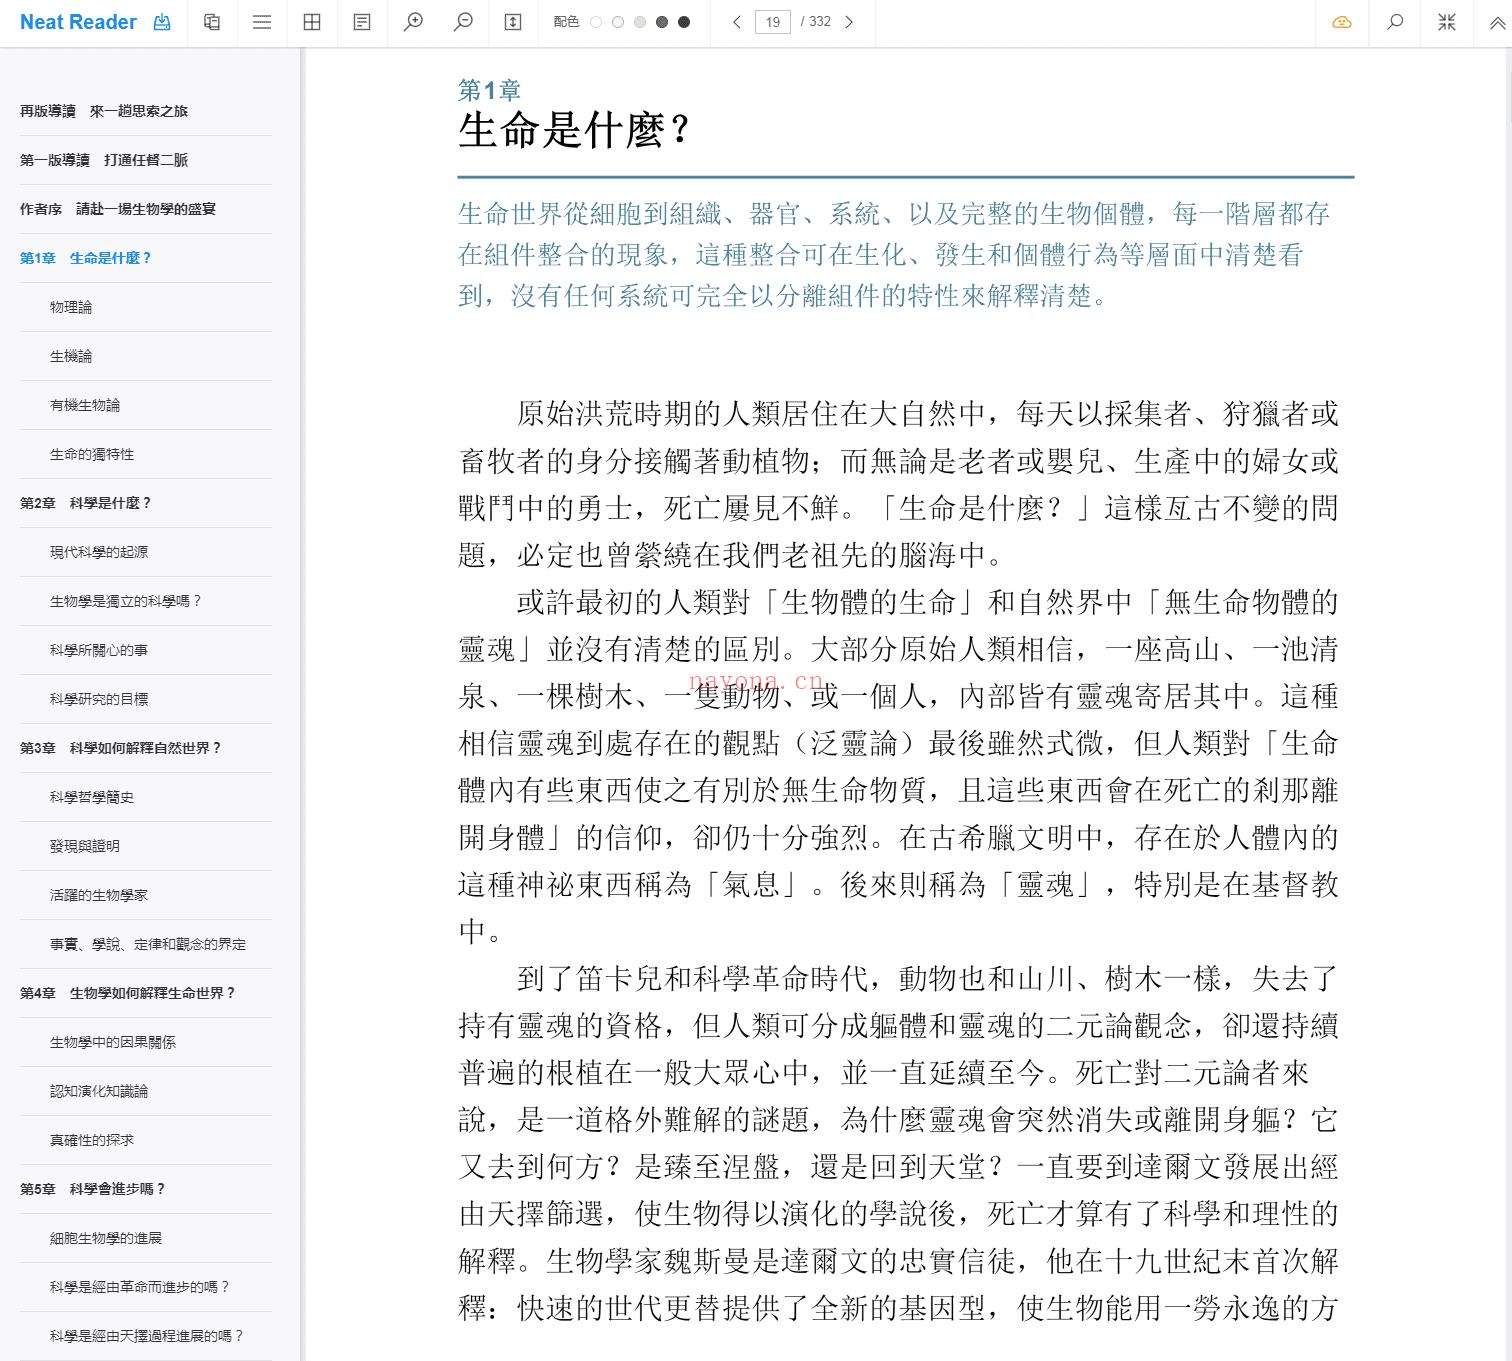Click the page number field showing 19
Viewport: 1512px width, 1361px height.
pyautogui.click(x=773, y=22)
